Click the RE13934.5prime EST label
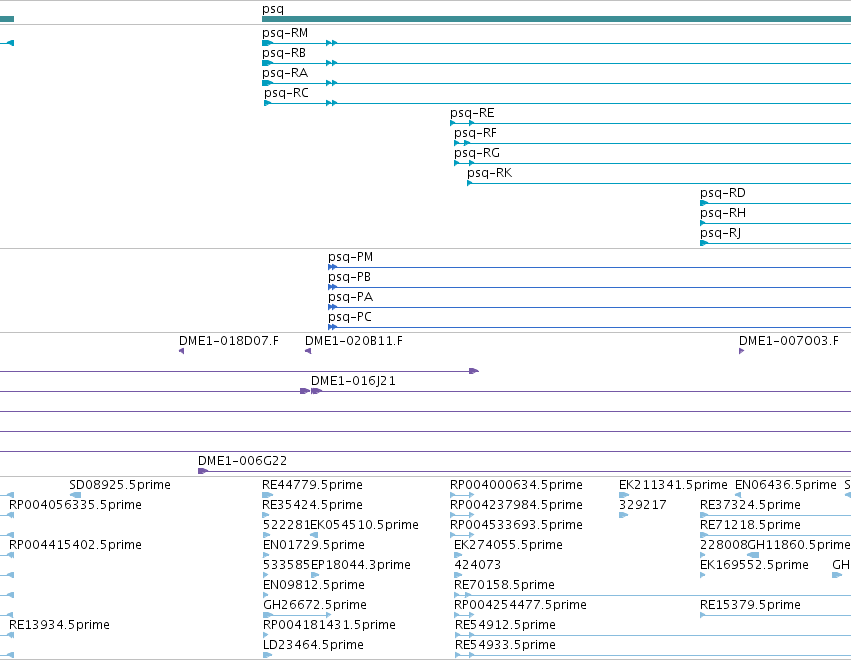851x660 pixels. (60, 625)
